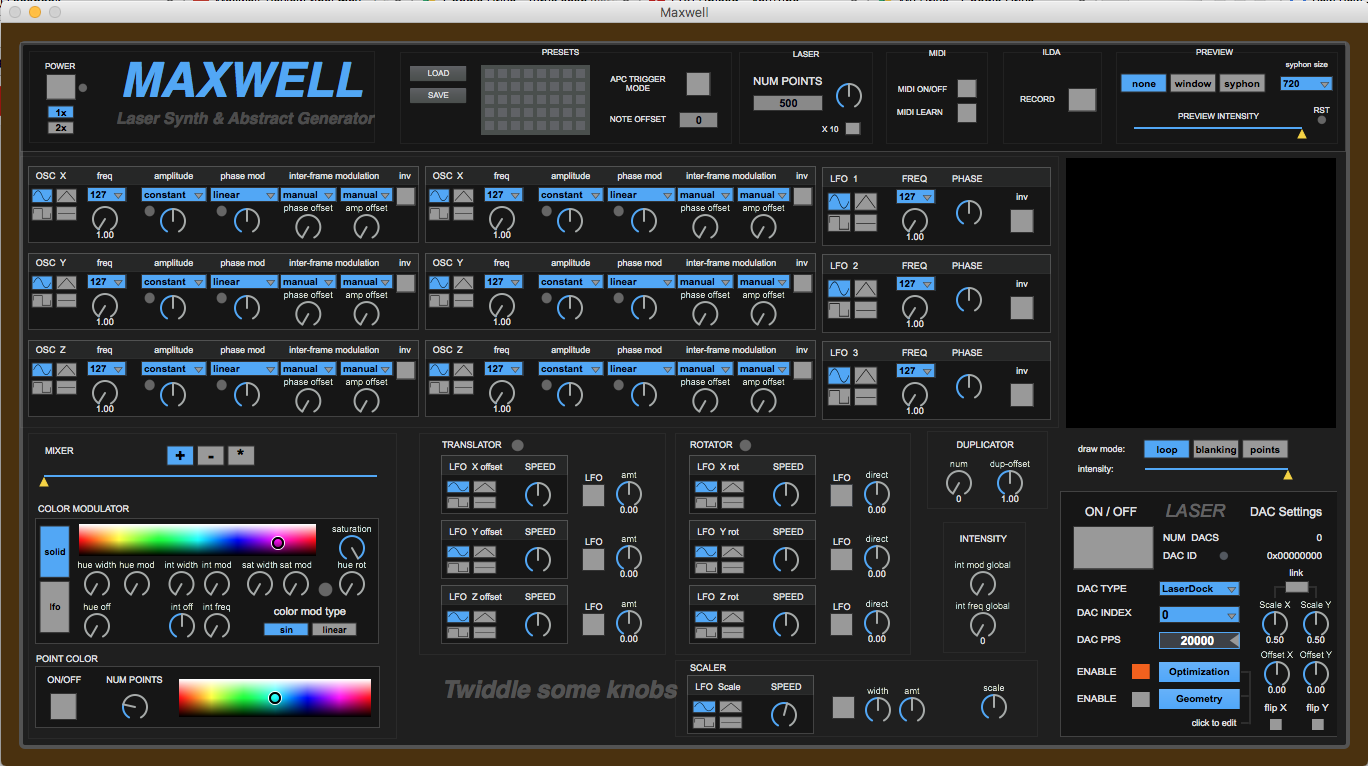
Task: Open the LFO 3 FREQ 127 dropdown
Action: 915,371
